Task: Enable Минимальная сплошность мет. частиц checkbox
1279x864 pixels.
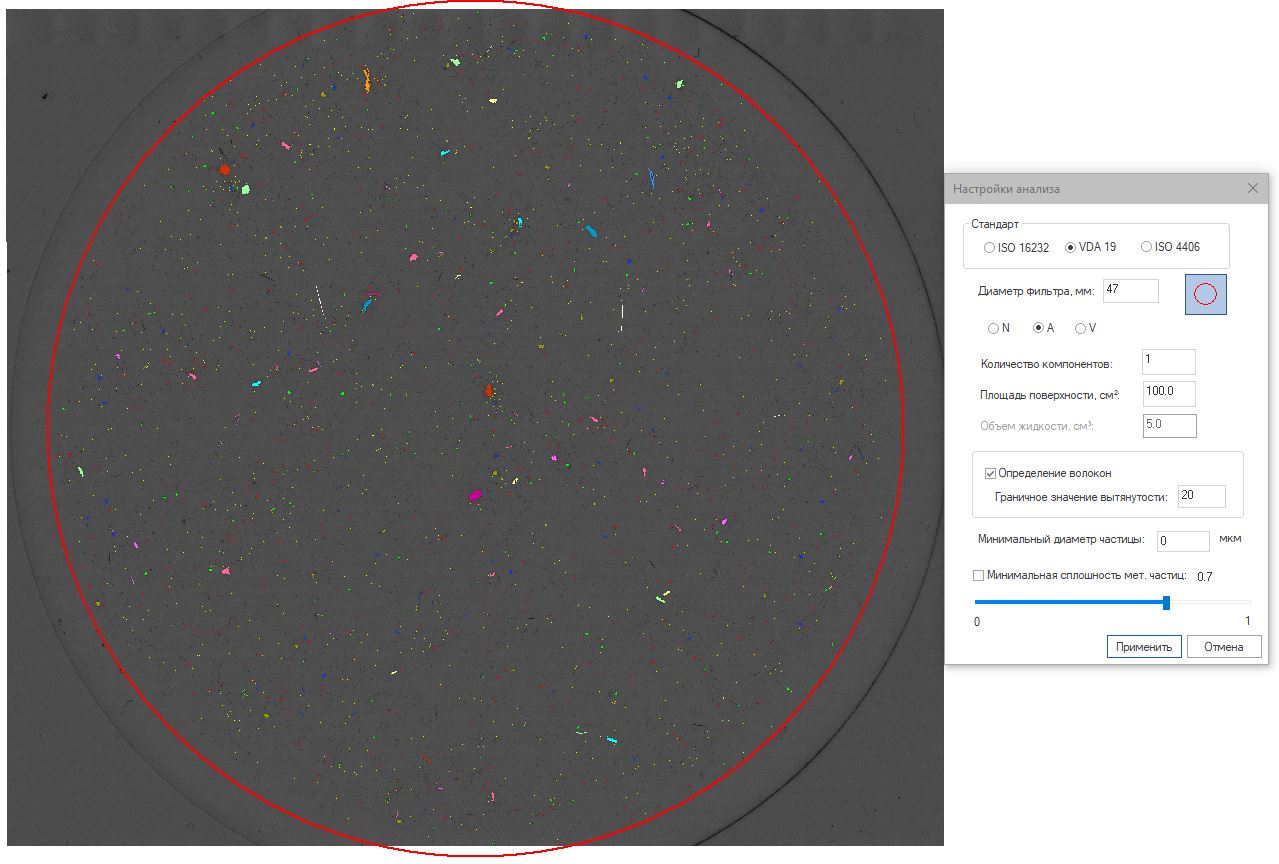Action: 979,575
